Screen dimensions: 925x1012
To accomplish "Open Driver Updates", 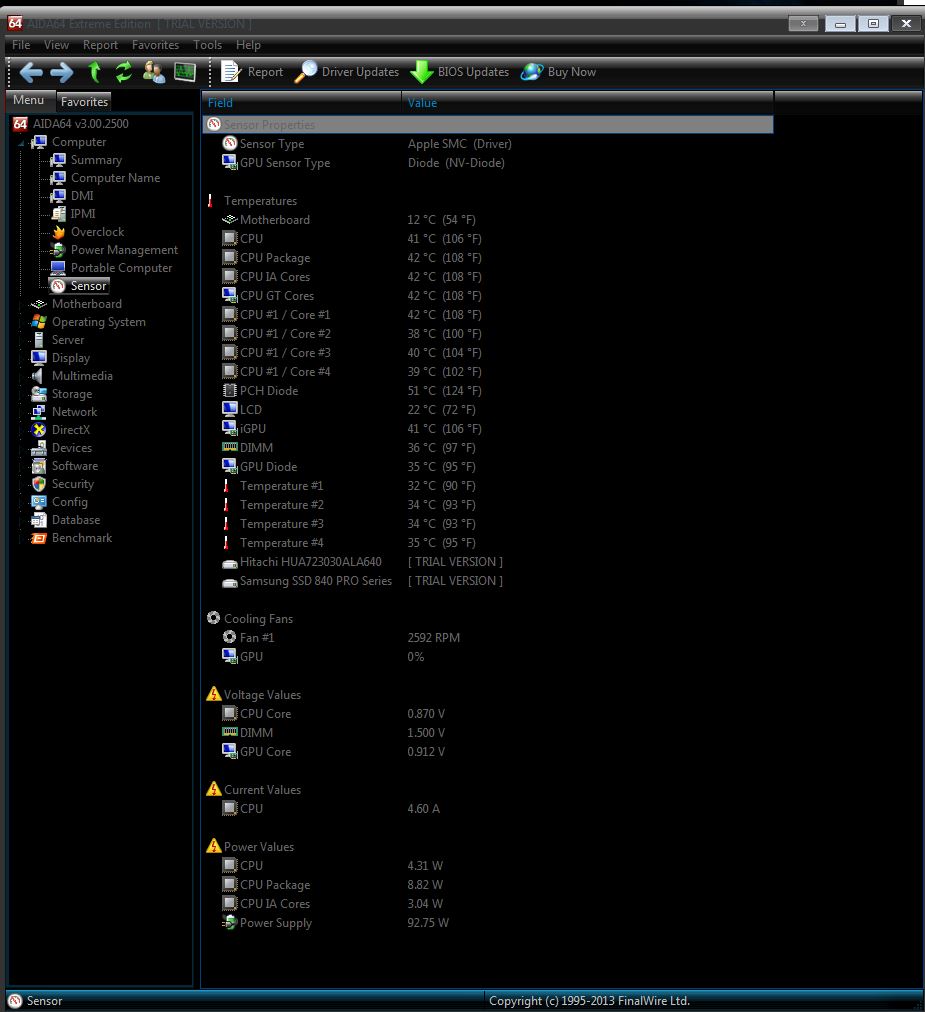I will (x=347, y=72).
